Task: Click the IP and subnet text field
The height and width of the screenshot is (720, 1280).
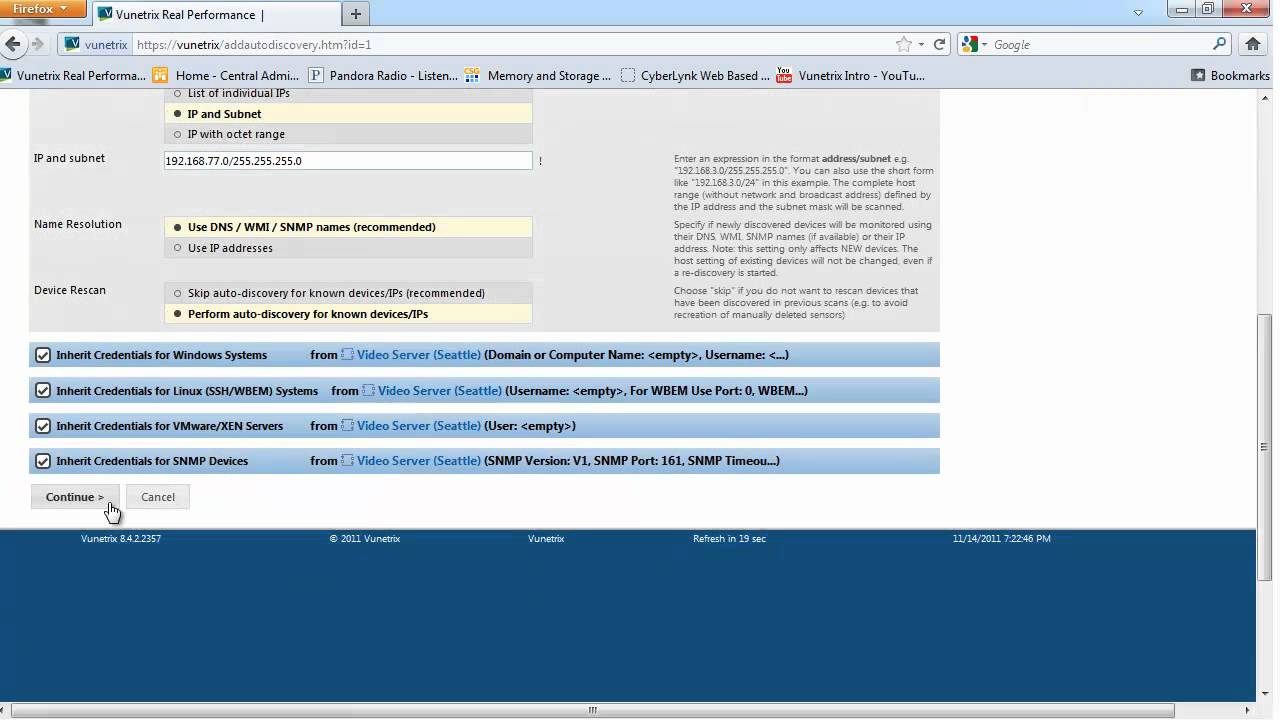Action: coord(348,160)
